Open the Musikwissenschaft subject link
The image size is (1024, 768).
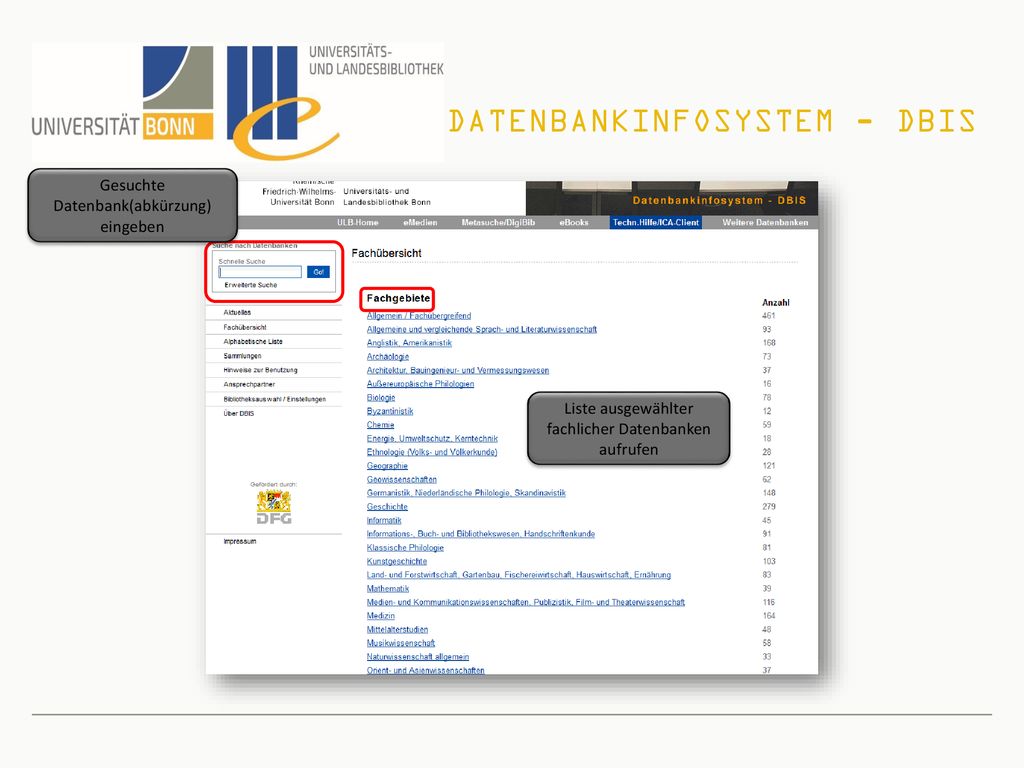point(400,643)
